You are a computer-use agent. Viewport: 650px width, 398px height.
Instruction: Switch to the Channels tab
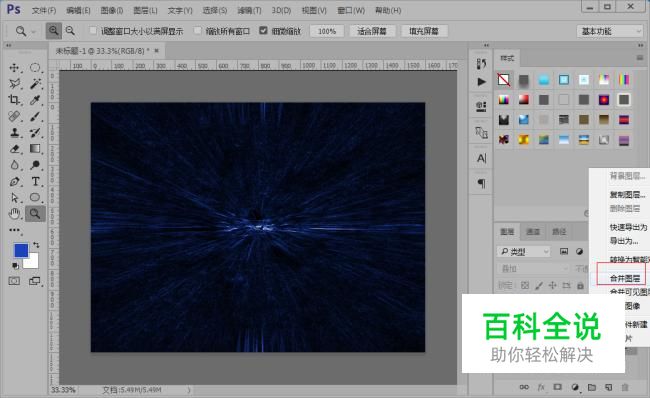[x=533, y=231]
